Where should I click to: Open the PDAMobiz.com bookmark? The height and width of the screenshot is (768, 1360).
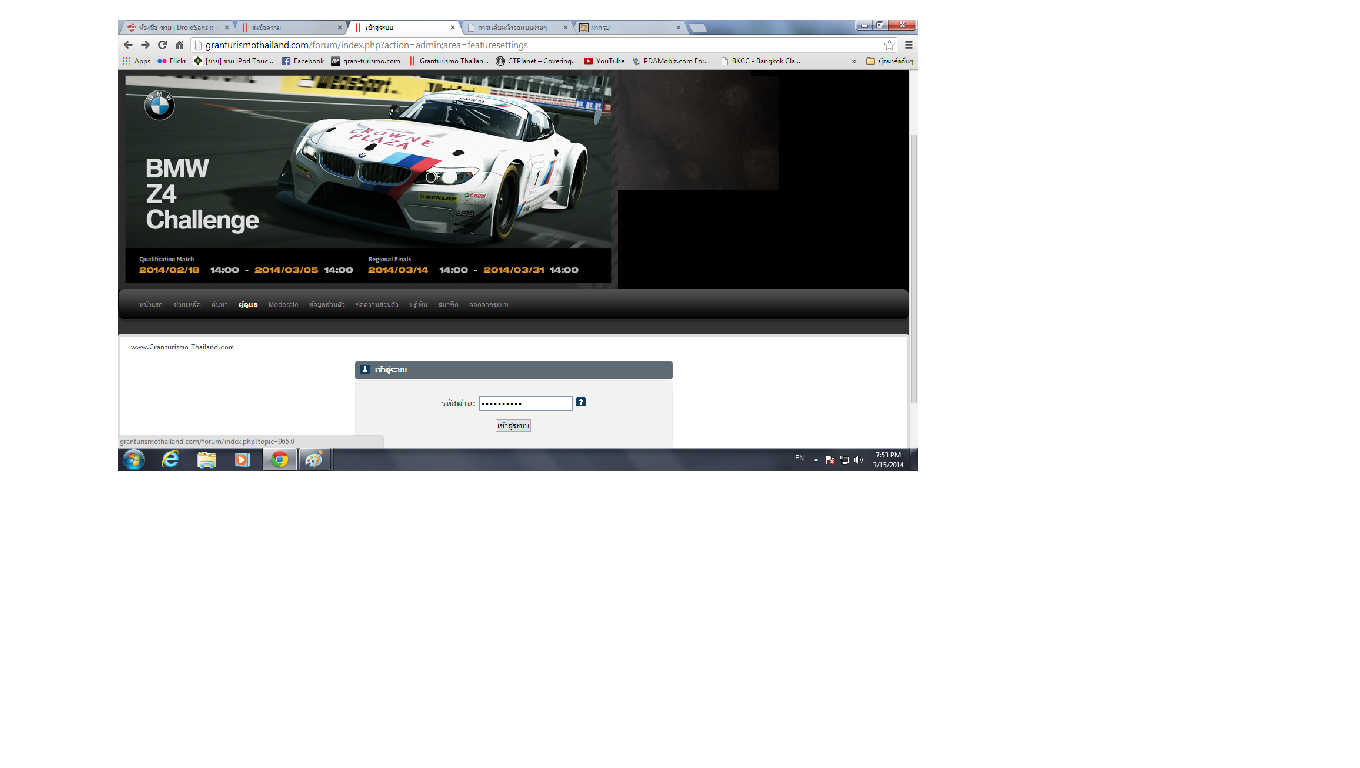[672, 61]
